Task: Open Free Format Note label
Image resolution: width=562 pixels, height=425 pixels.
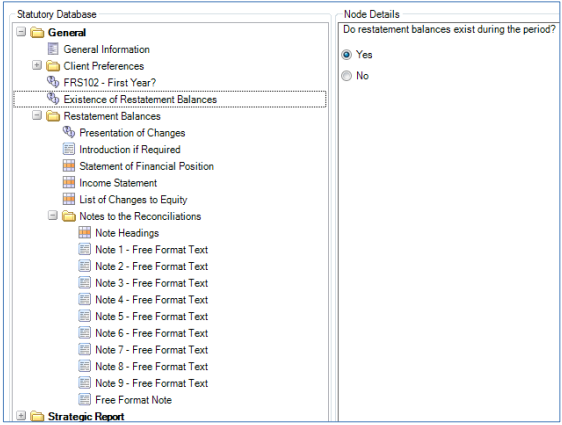Action: tap(133, 400)
